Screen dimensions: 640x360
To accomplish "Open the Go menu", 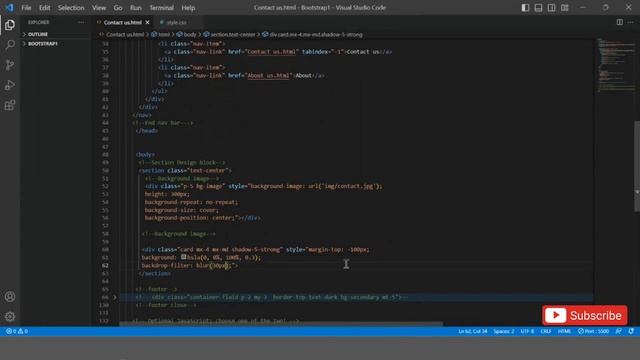I will [118, 8].
